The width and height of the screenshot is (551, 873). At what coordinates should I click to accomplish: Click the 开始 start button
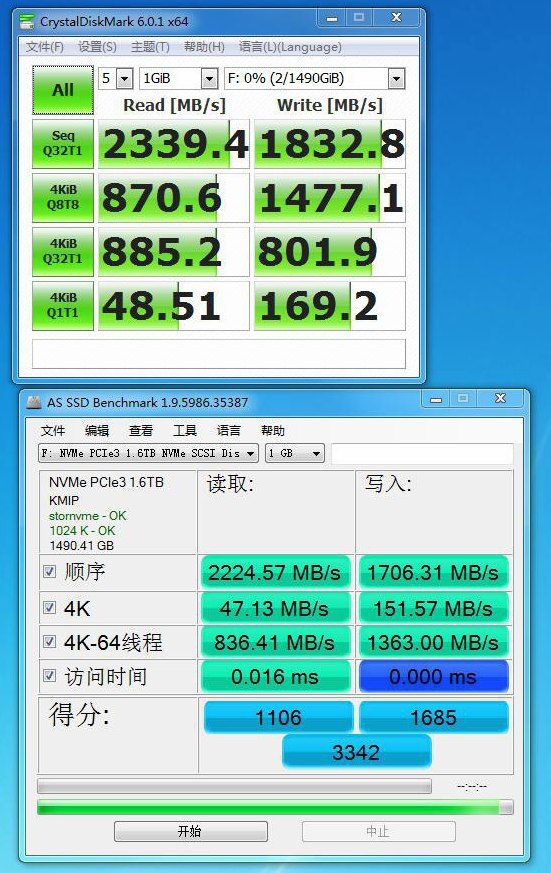tap(191, 831)
